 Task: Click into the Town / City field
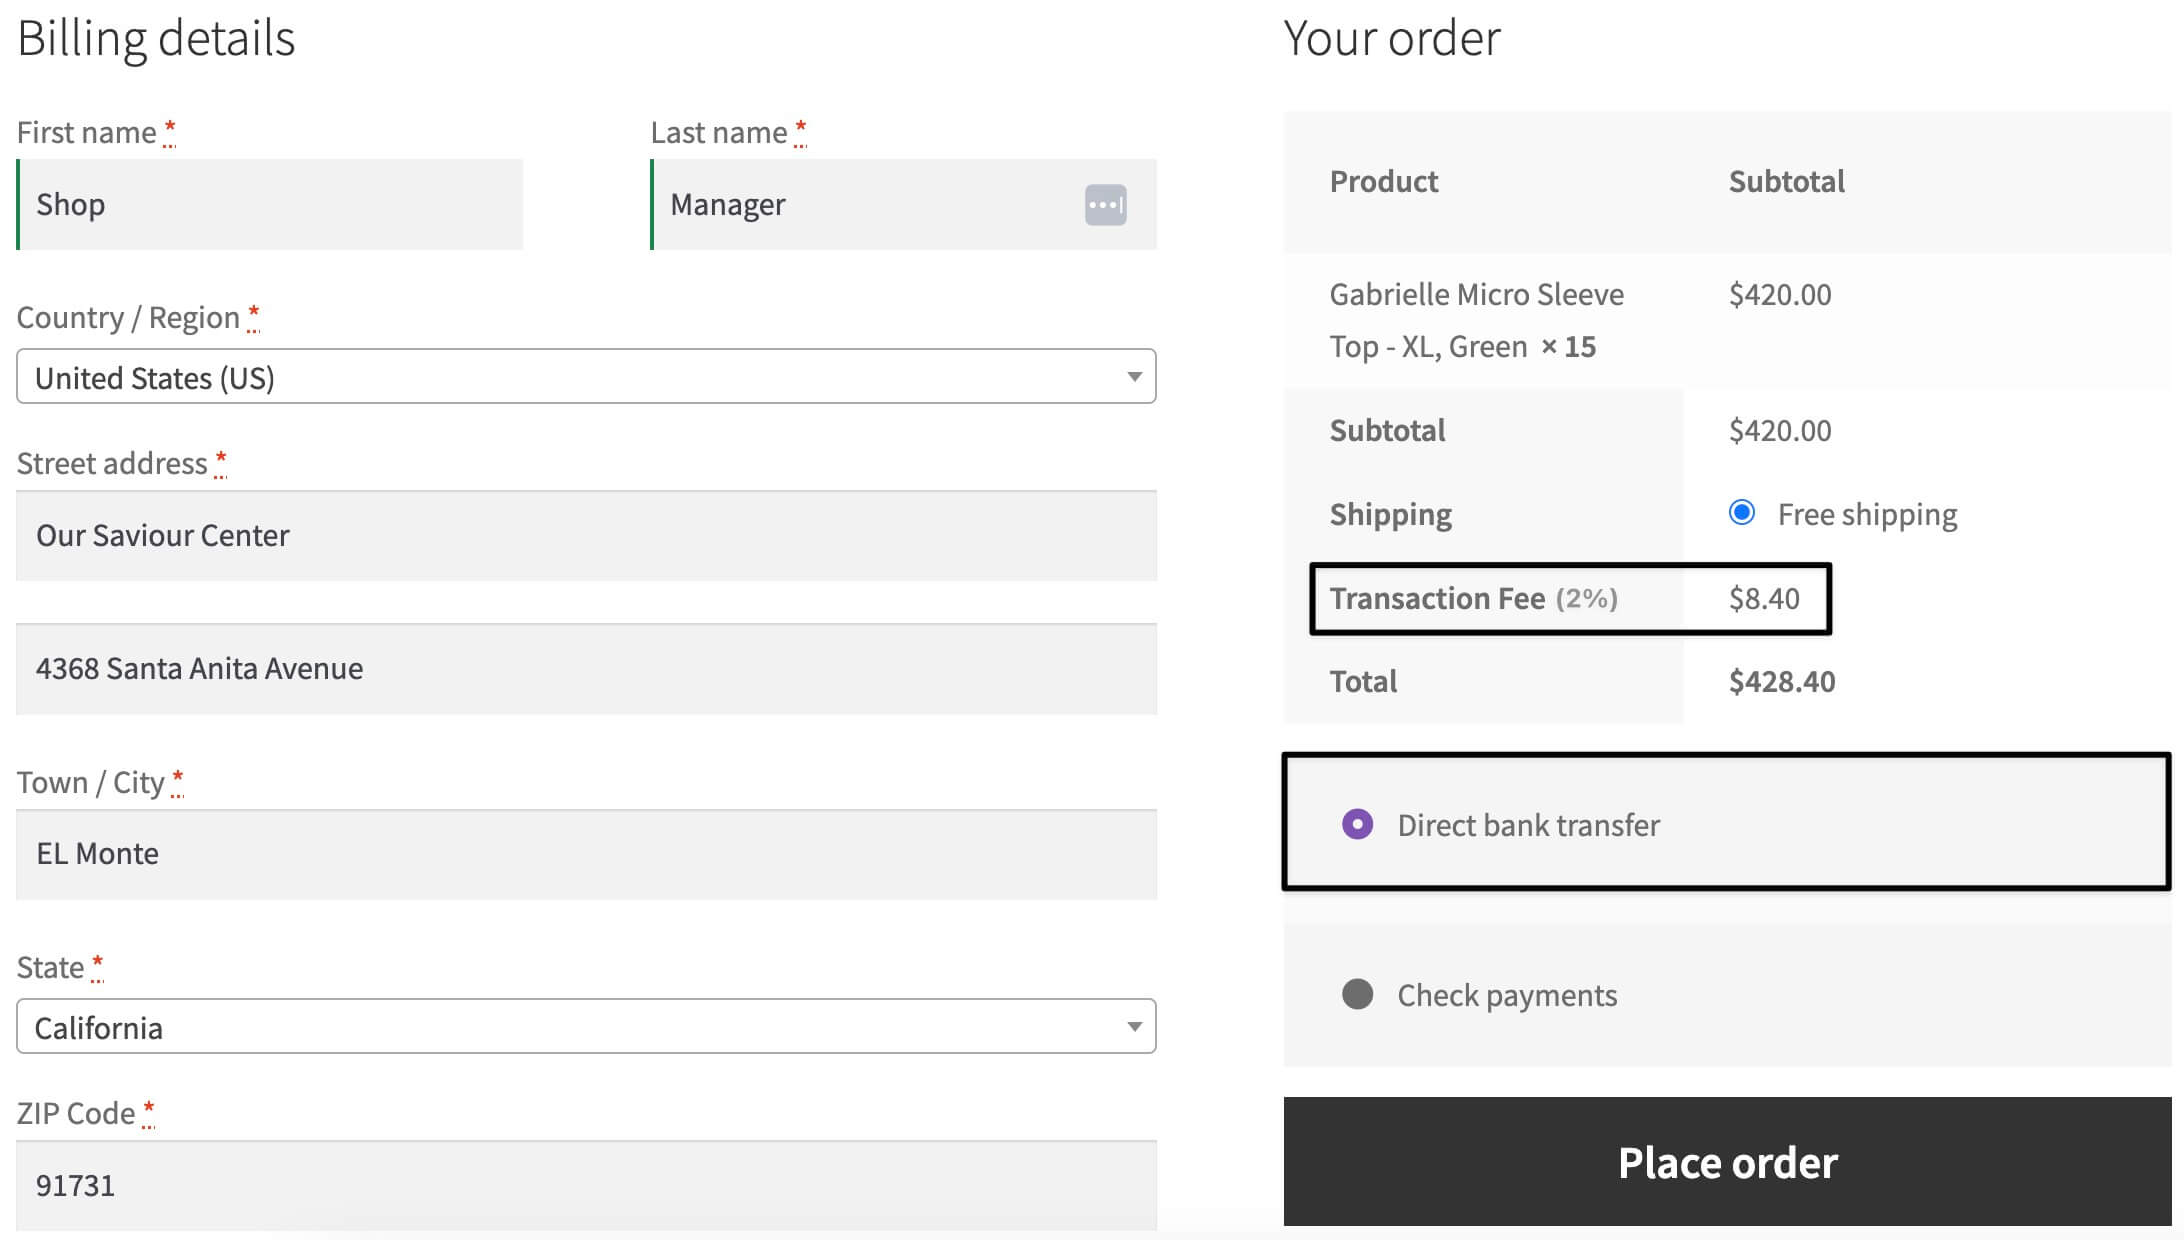[x=586, y=853]
